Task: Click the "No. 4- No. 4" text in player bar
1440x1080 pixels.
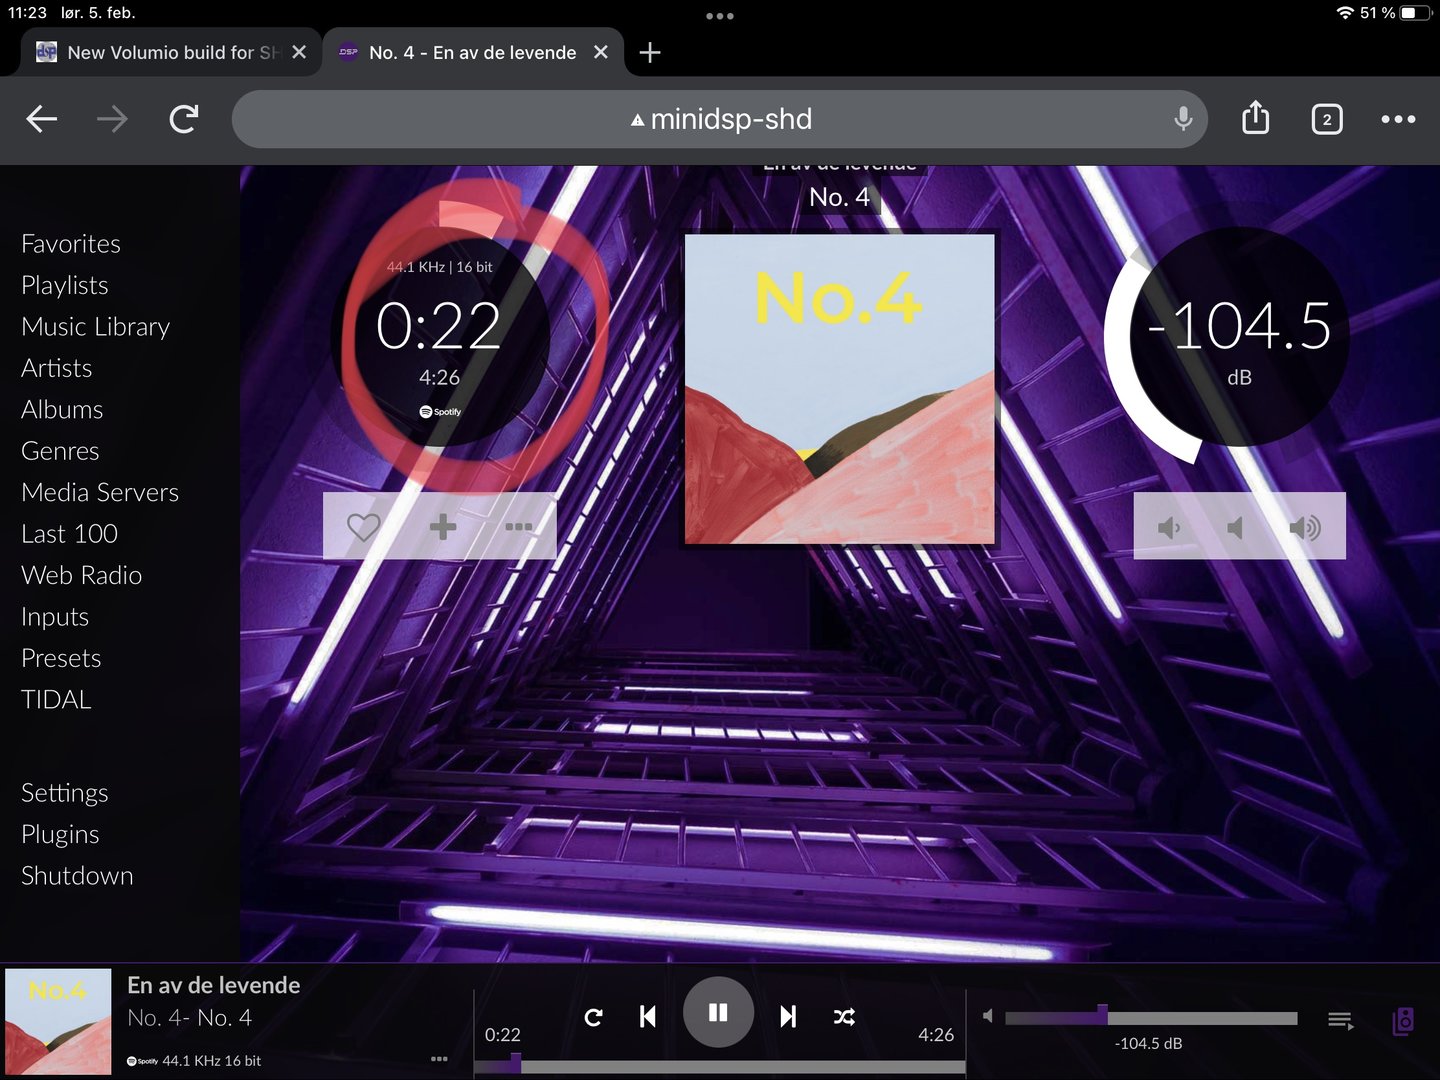Action: click(x=190, y=1018)
